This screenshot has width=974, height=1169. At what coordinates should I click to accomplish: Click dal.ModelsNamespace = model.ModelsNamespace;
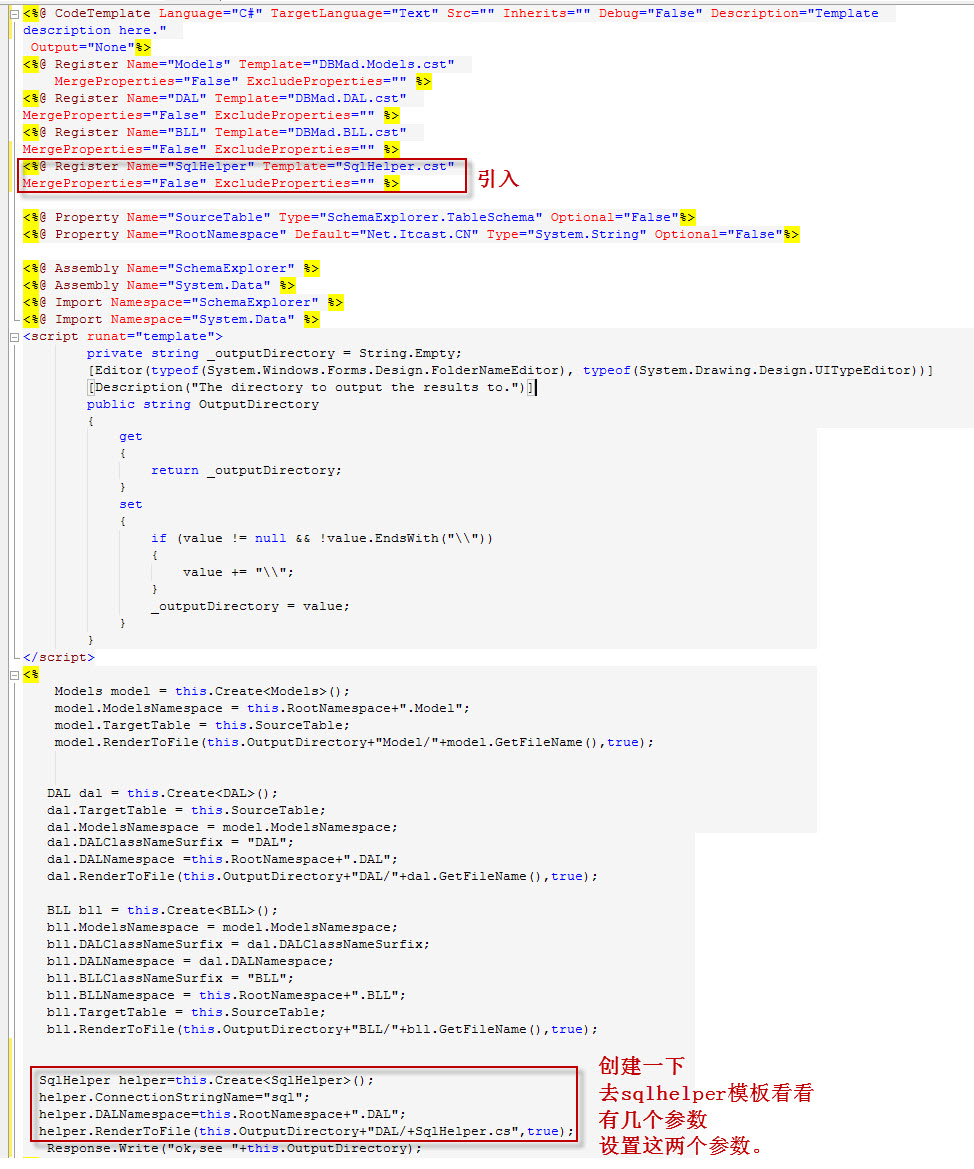222,828
